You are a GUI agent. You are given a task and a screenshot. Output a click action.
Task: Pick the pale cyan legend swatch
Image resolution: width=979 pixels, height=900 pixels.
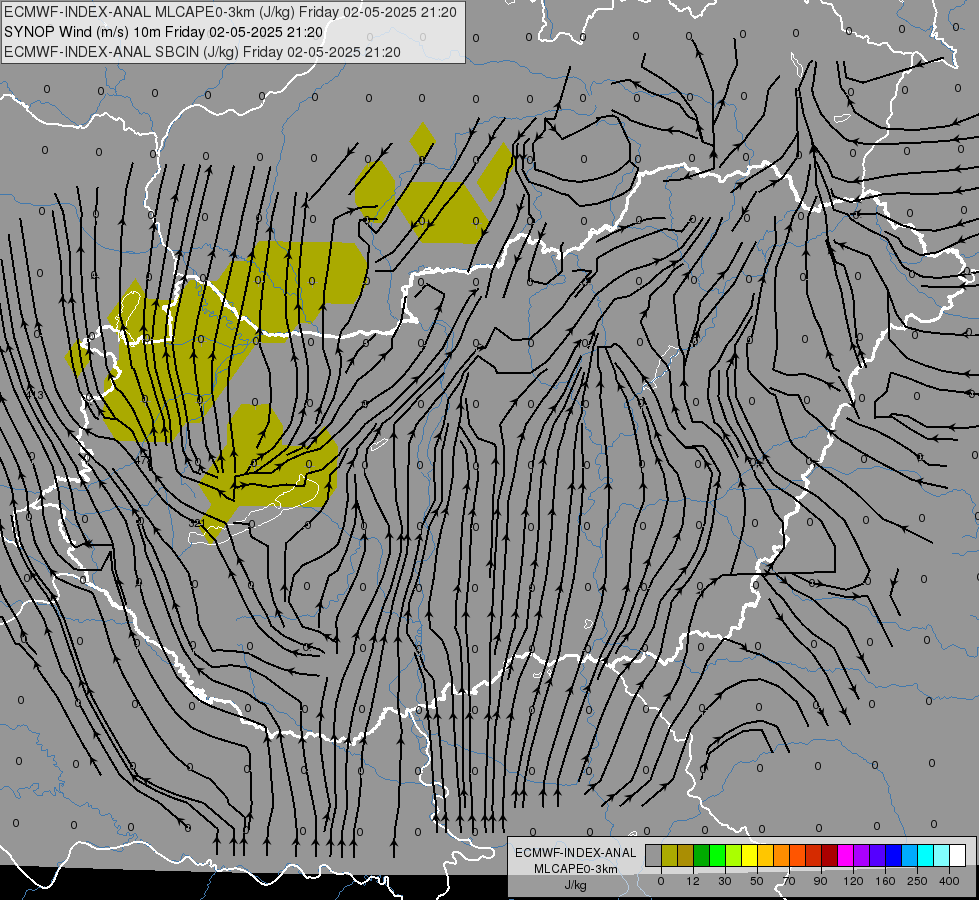coord(942,855)
